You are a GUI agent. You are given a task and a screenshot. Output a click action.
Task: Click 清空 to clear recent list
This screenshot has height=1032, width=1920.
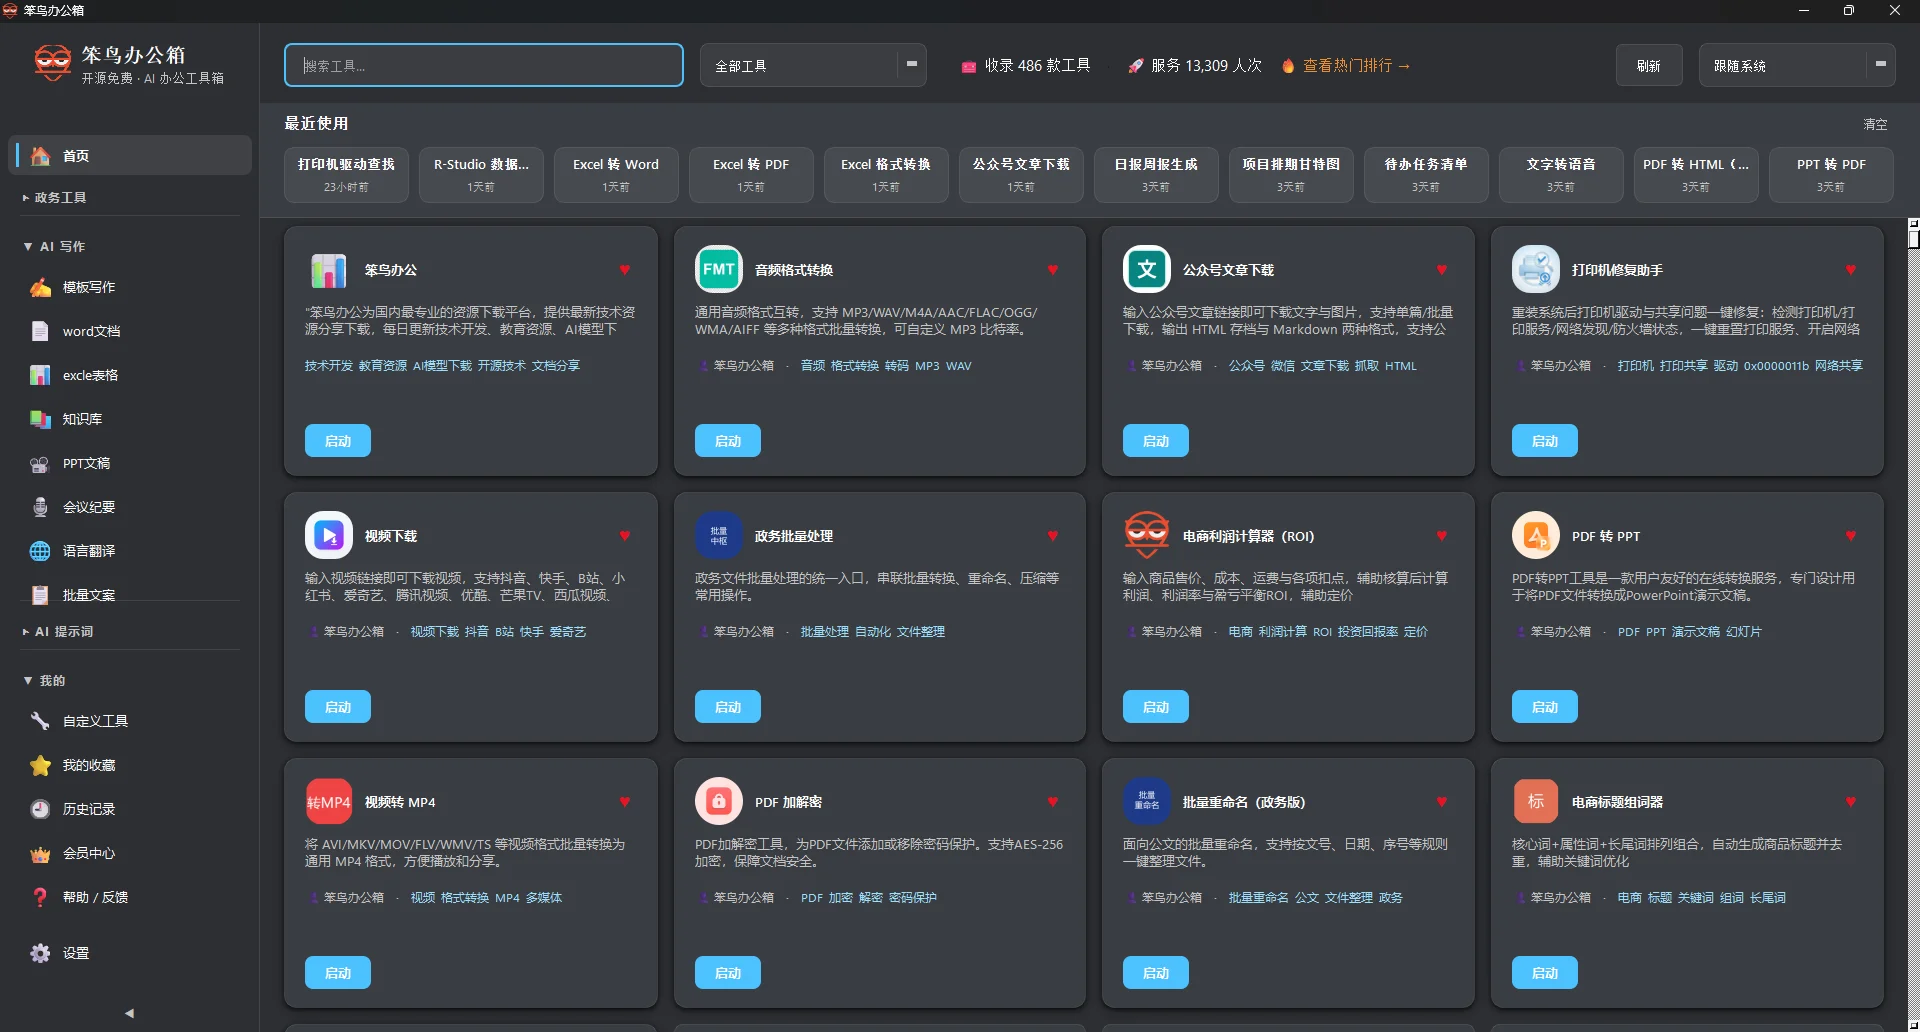1875,125
